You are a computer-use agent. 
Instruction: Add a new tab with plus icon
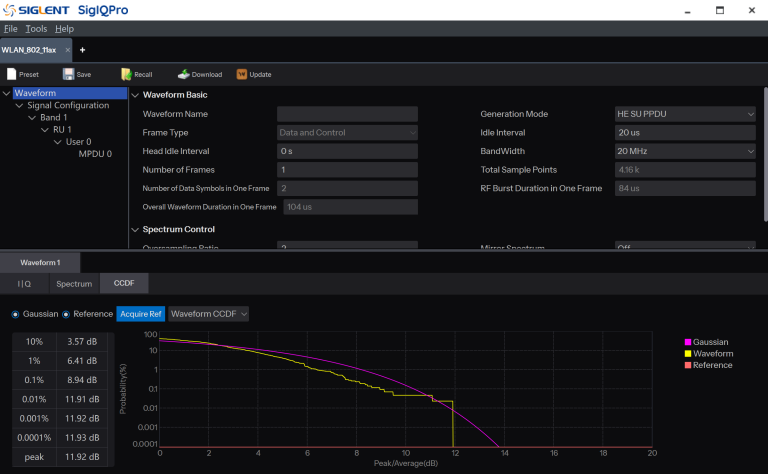click(x=82, y=49)
